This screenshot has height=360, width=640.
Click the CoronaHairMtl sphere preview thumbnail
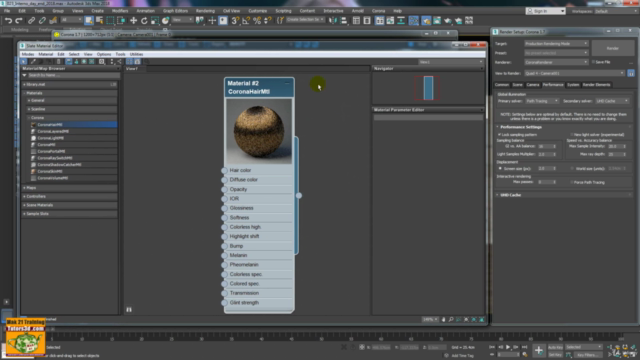259,131
